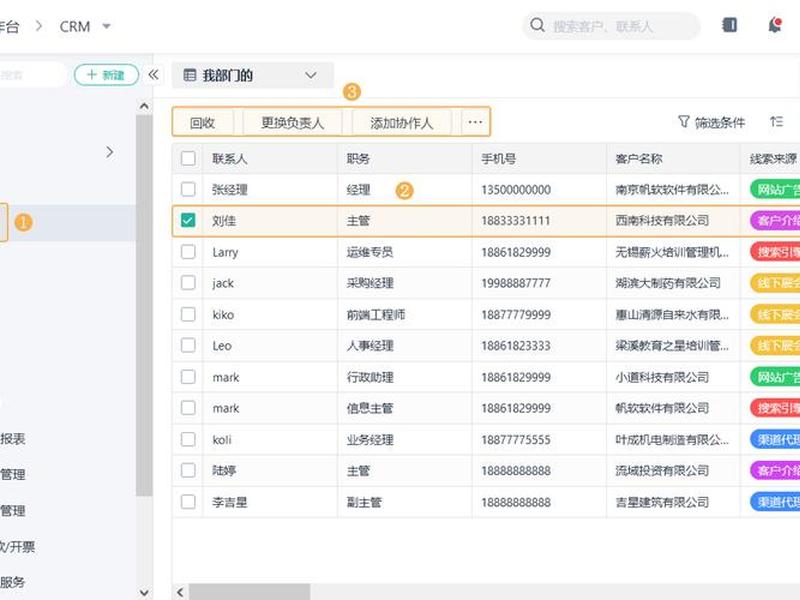Click the 添加协作人 button
The image size is (800, 600).
pos(402,122)
